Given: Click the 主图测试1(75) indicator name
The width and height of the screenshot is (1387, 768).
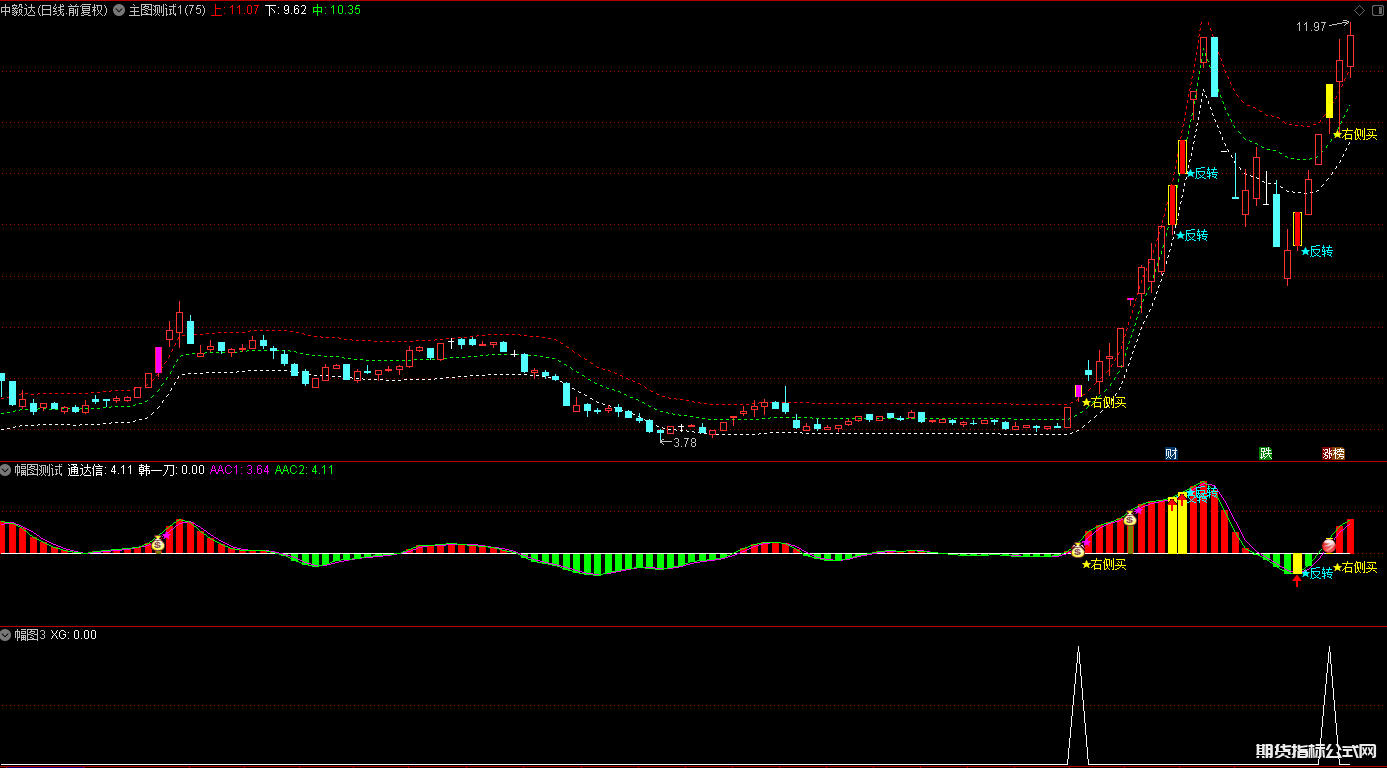Looking at the screenshot, I should [168, 10].
